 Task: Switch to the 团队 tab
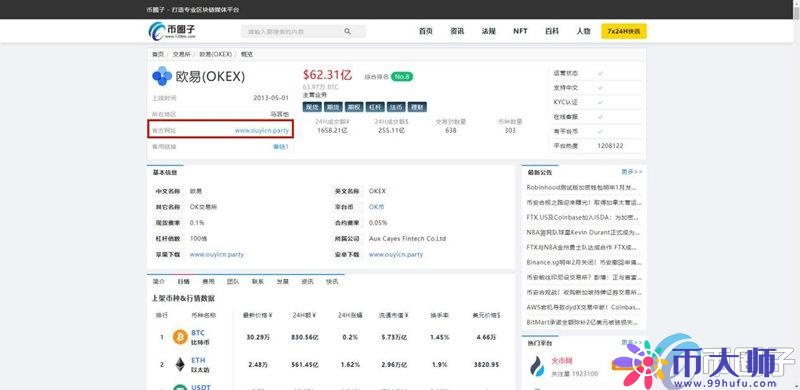[x=233, y=281]
